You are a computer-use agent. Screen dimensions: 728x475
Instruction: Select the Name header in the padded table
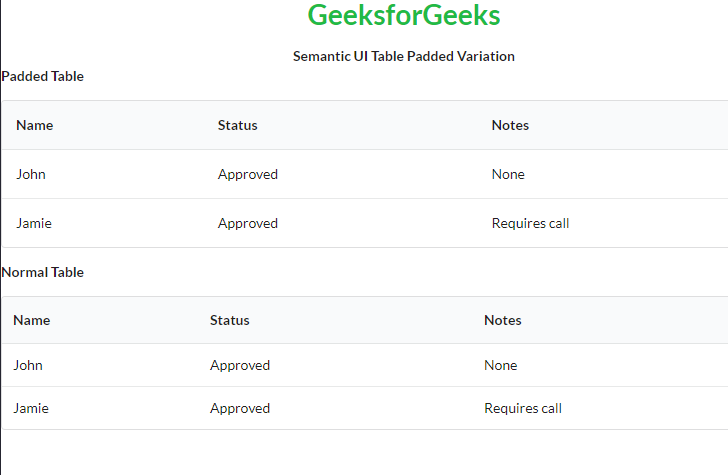coord(35,125)
